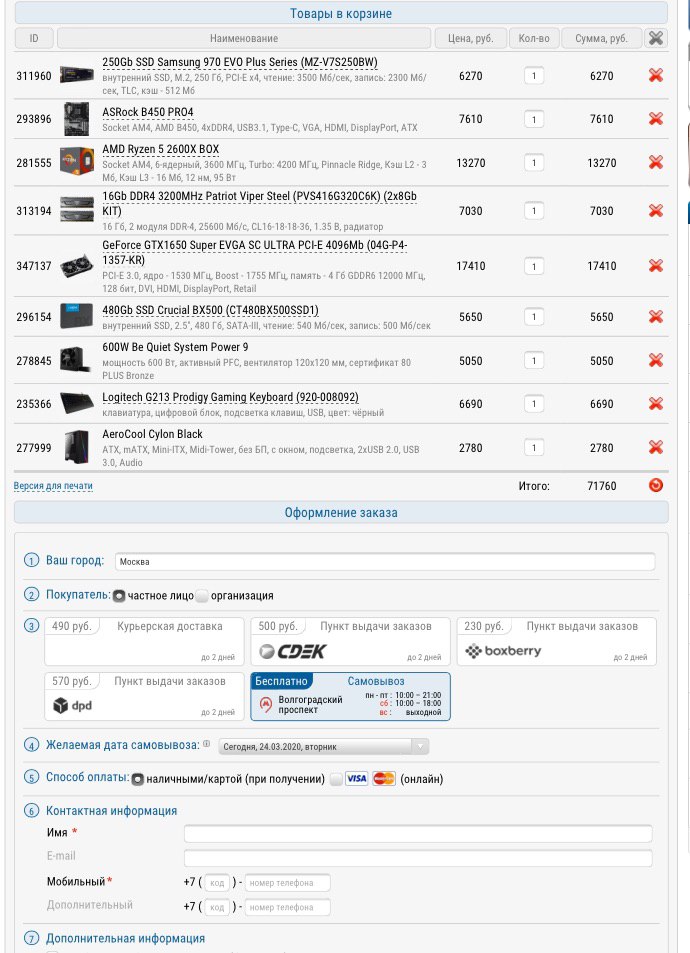Image resolution: width=690 pixels, height=953 pixels.
Task: Click the total sum value 71760
Action: click(x=601, y=486)
